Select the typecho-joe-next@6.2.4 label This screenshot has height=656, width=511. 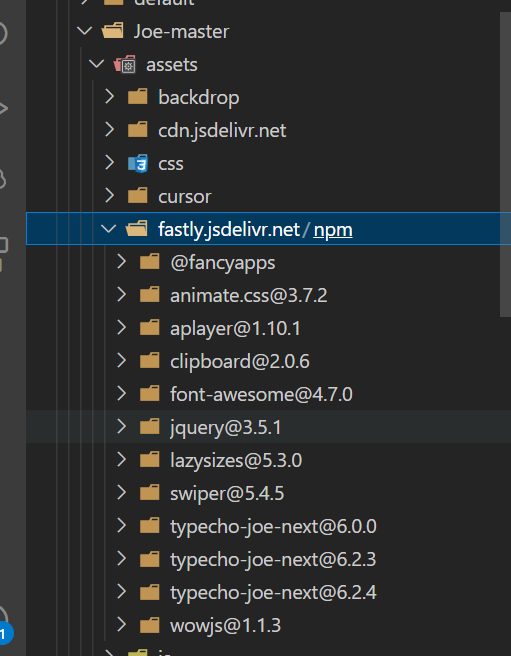(x=273, y=592)
